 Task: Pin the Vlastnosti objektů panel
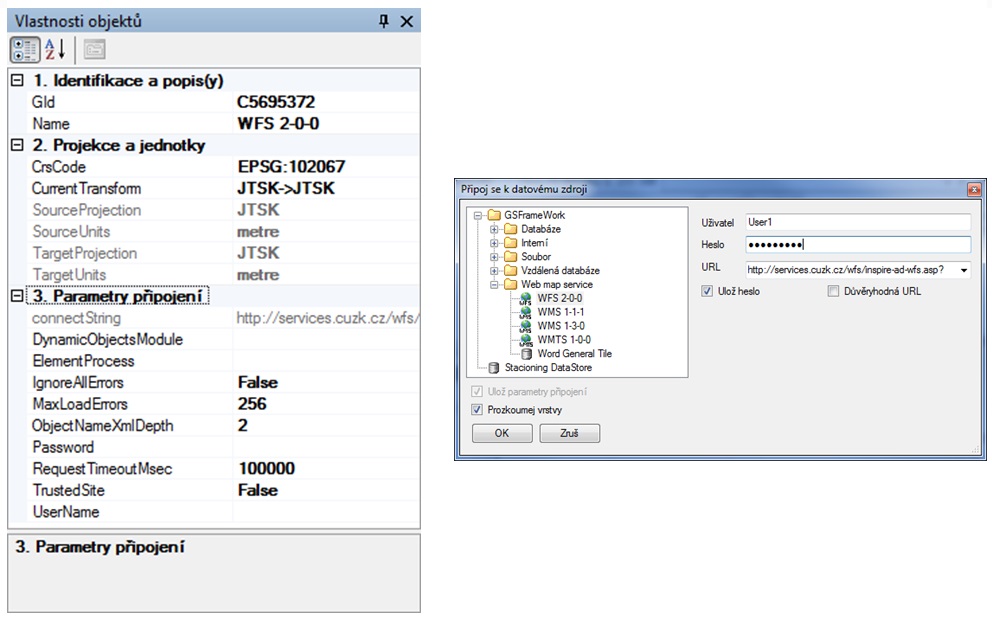384,21
